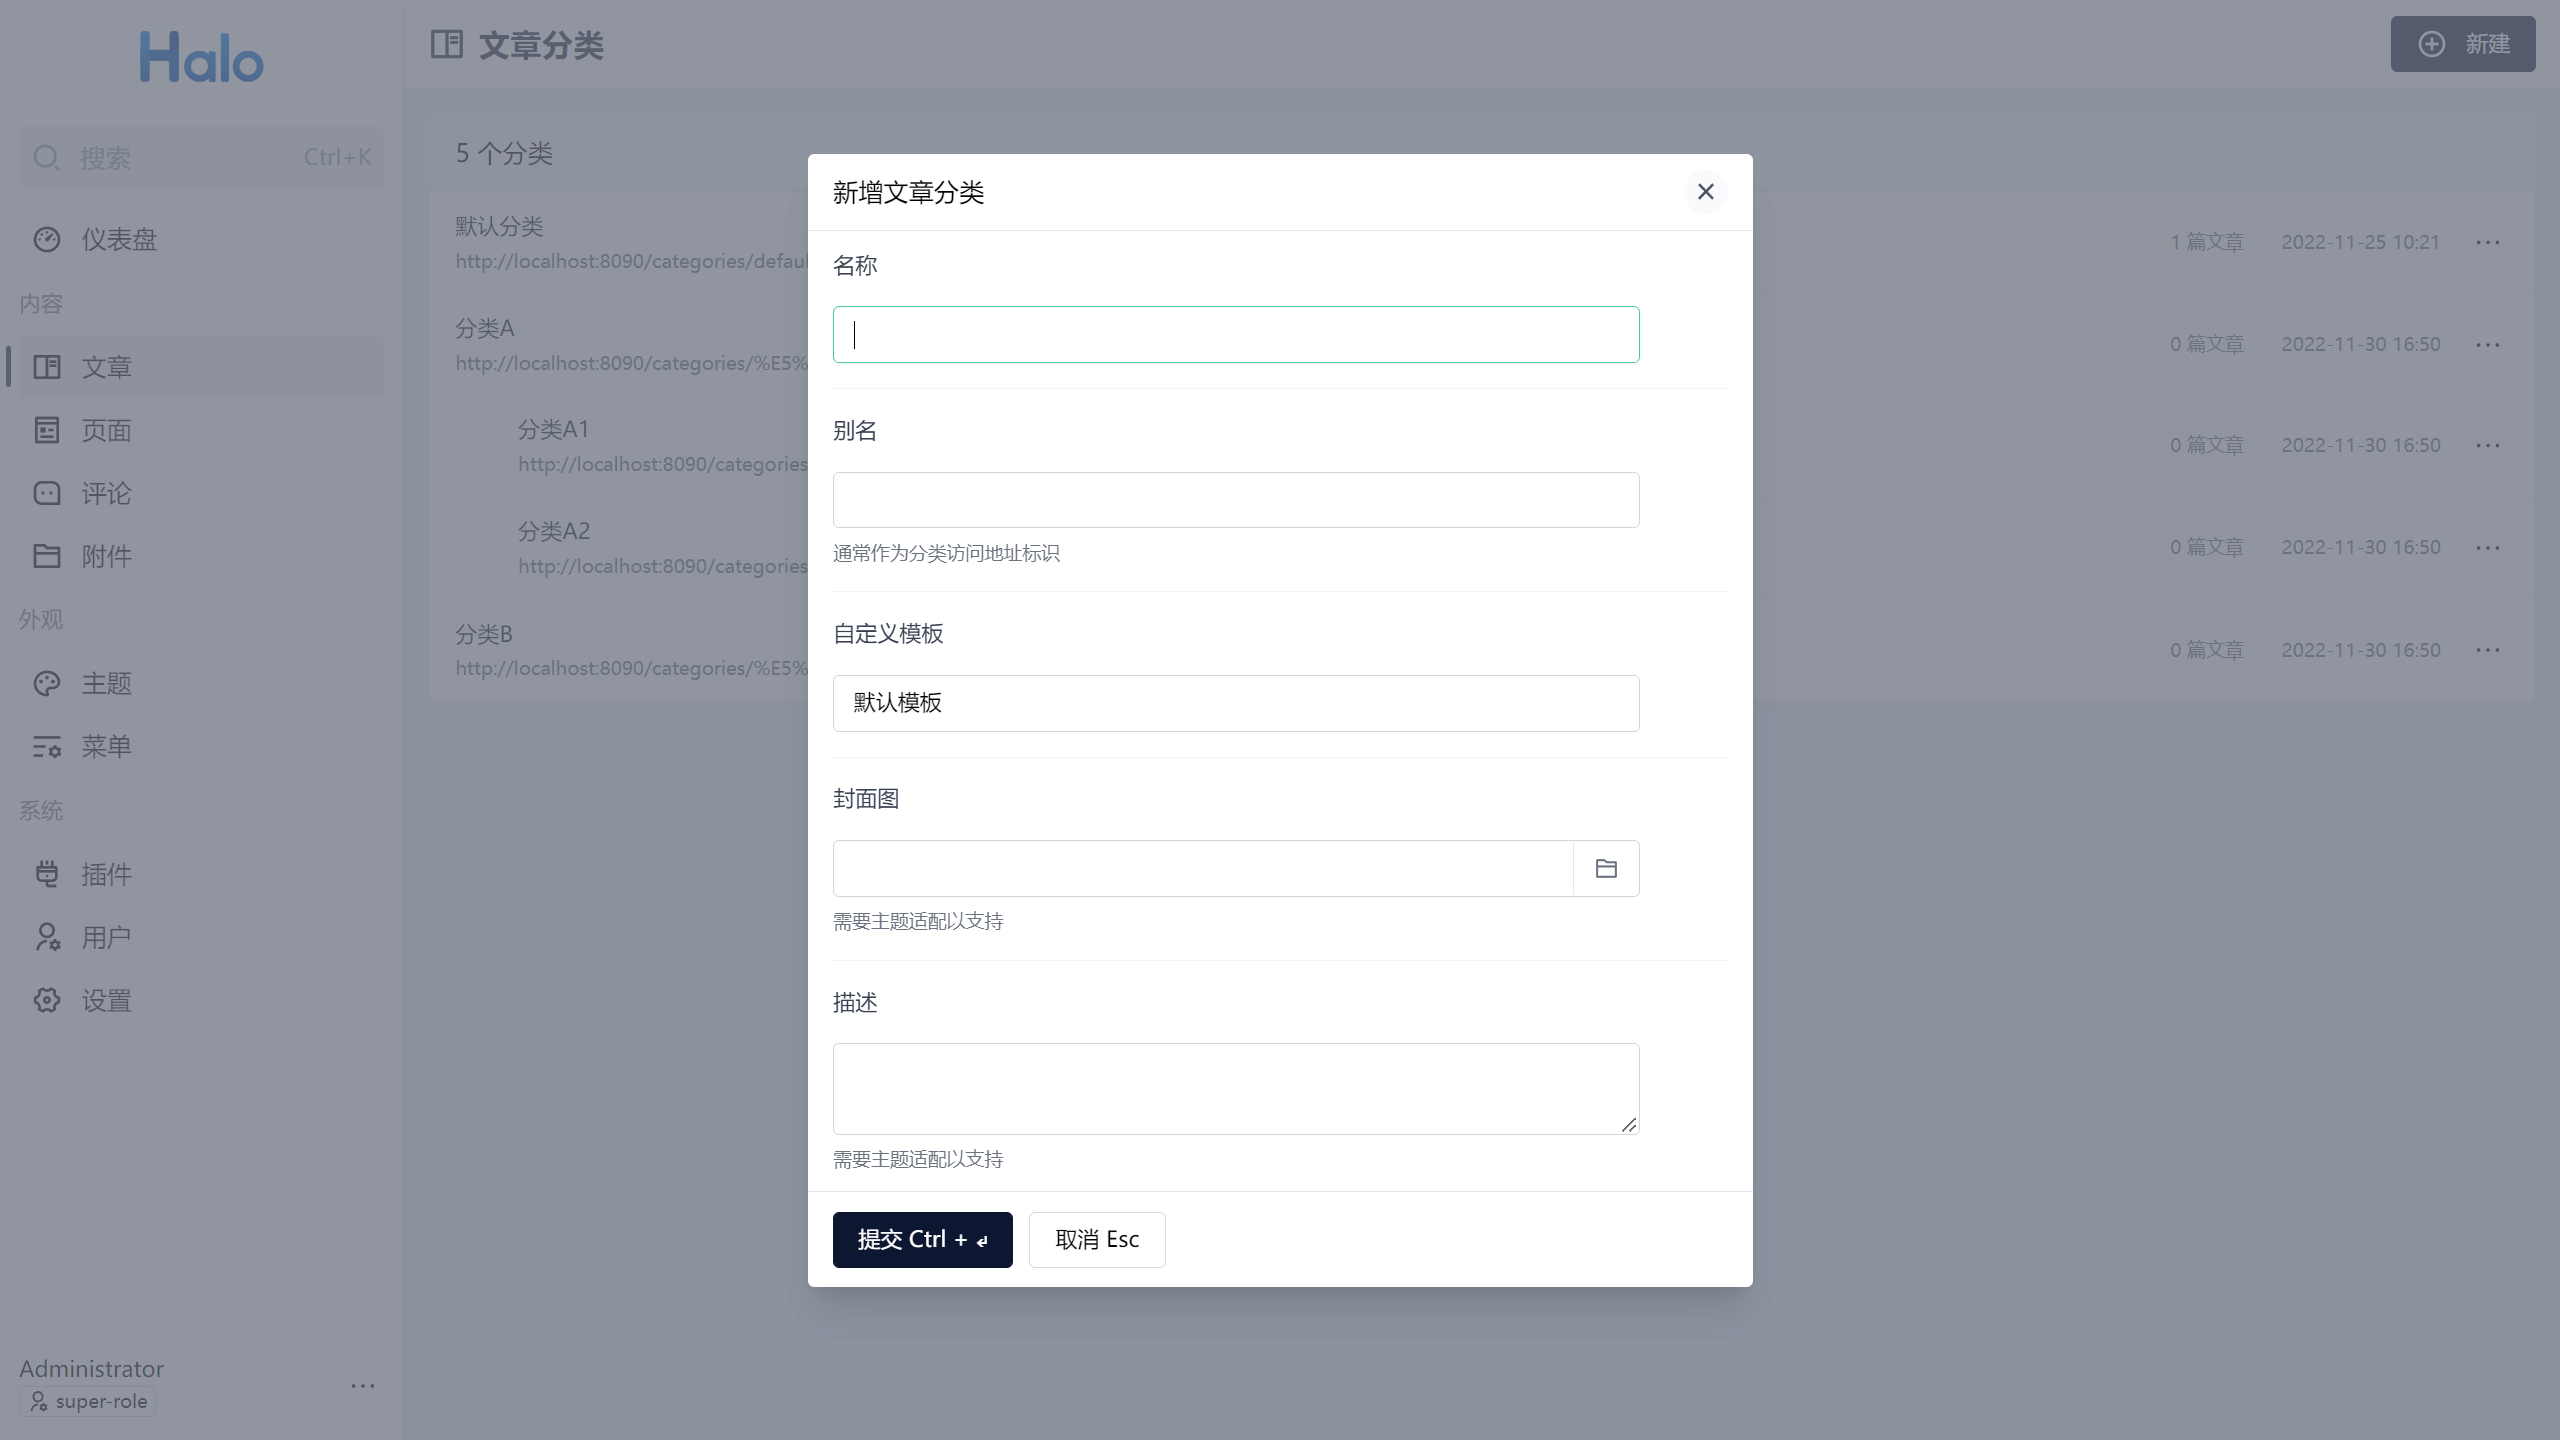Click the 默认分类 category URL link
The width and height of the screenshot is (2560, 1440).
pos(631,261)
